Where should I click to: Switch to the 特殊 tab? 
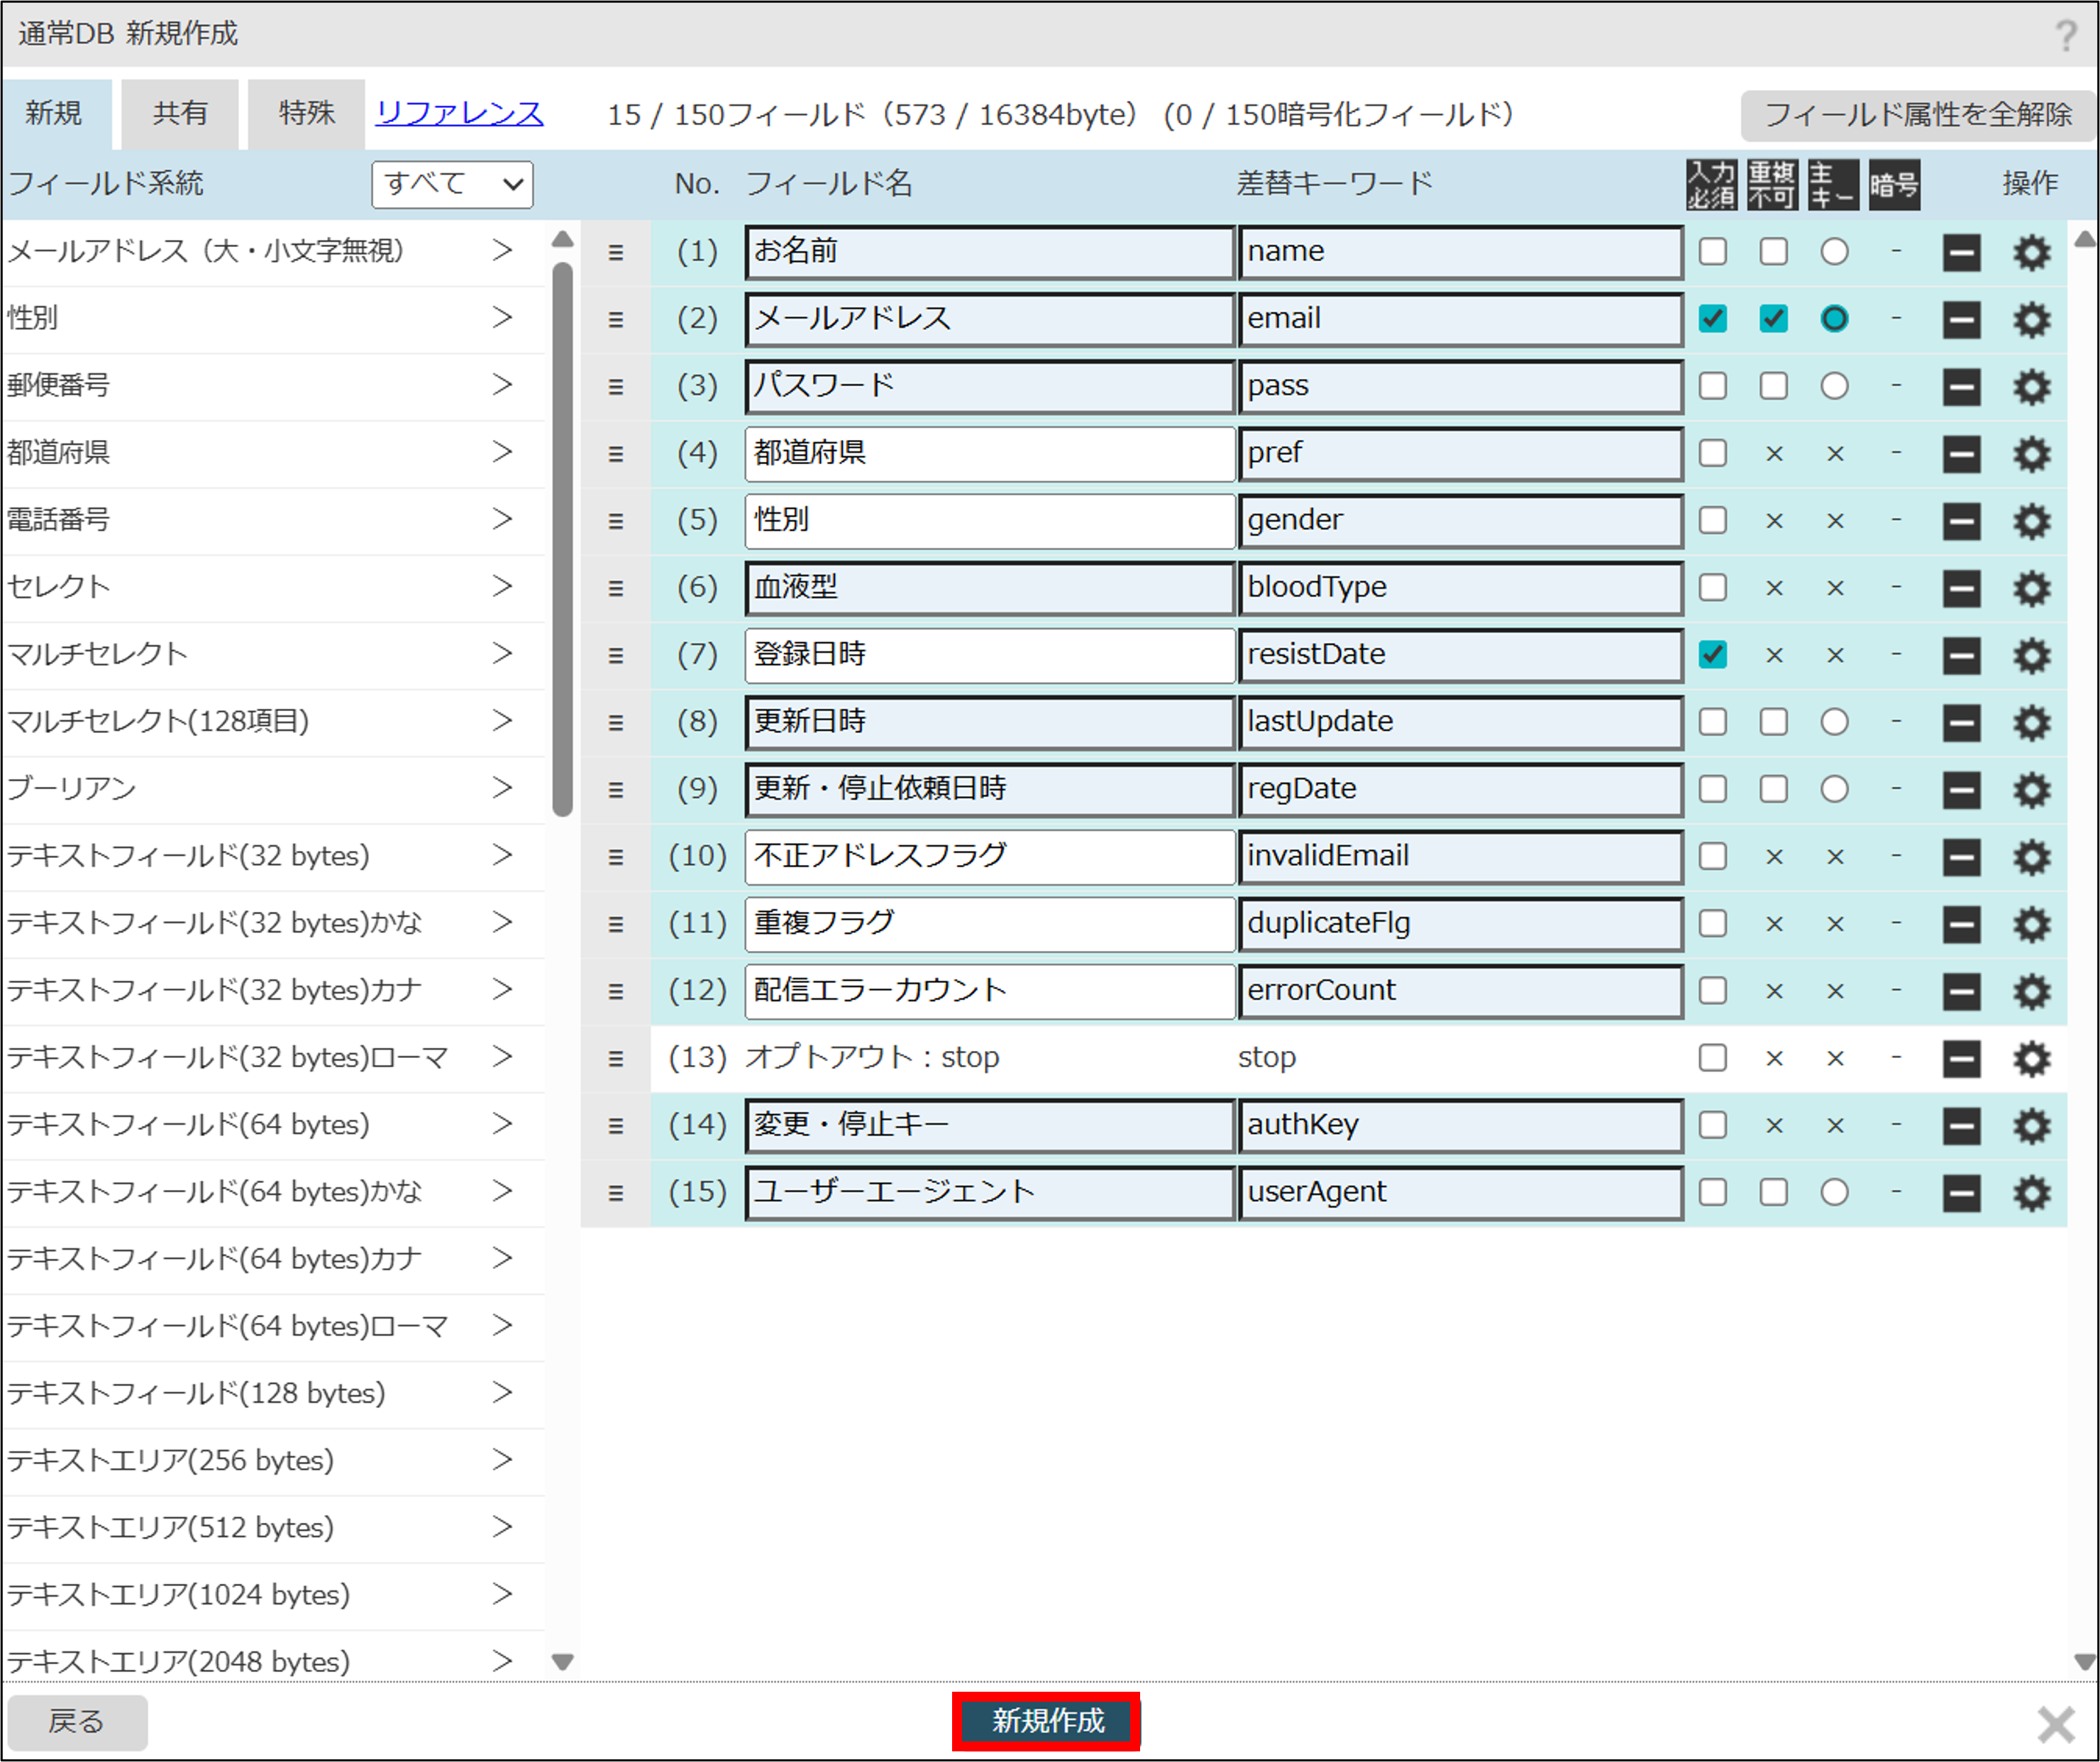[306, 113]
